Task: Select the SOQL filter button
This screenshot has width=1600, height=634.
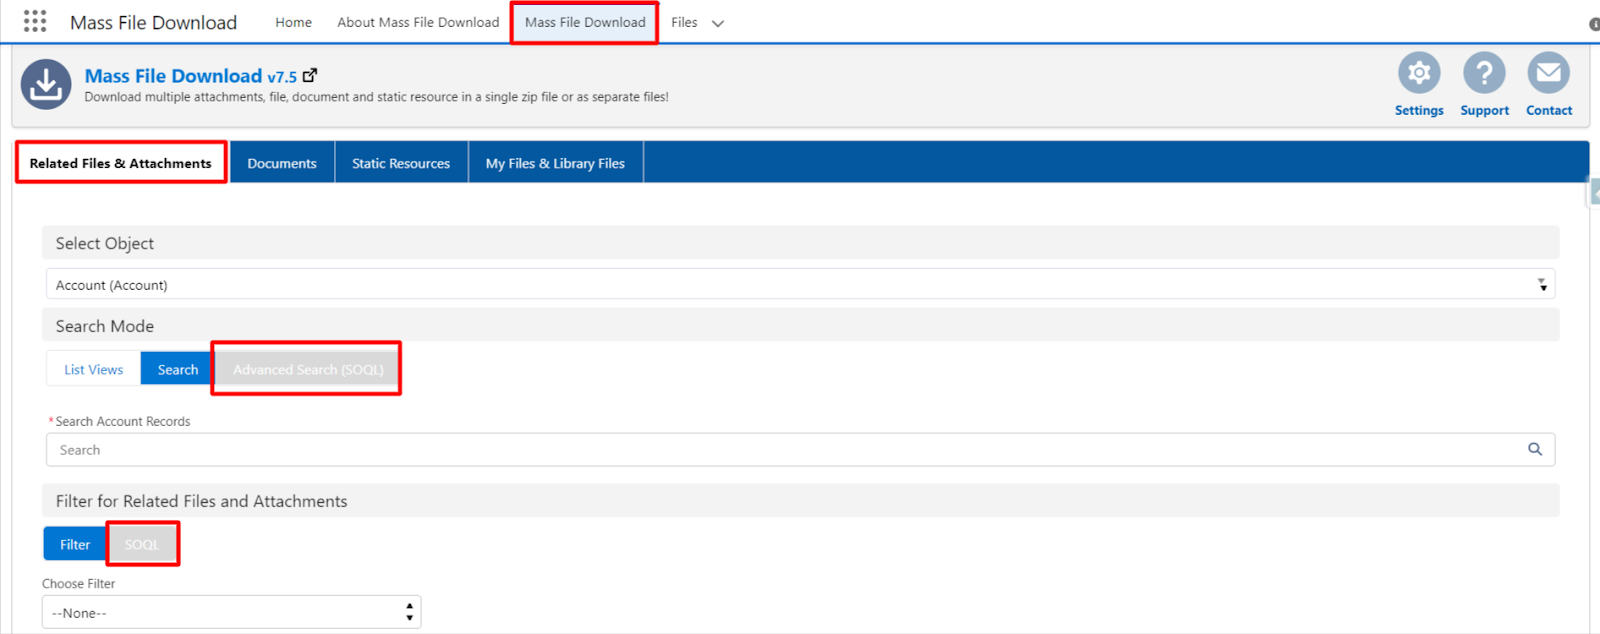Action: tap(142, 544)
